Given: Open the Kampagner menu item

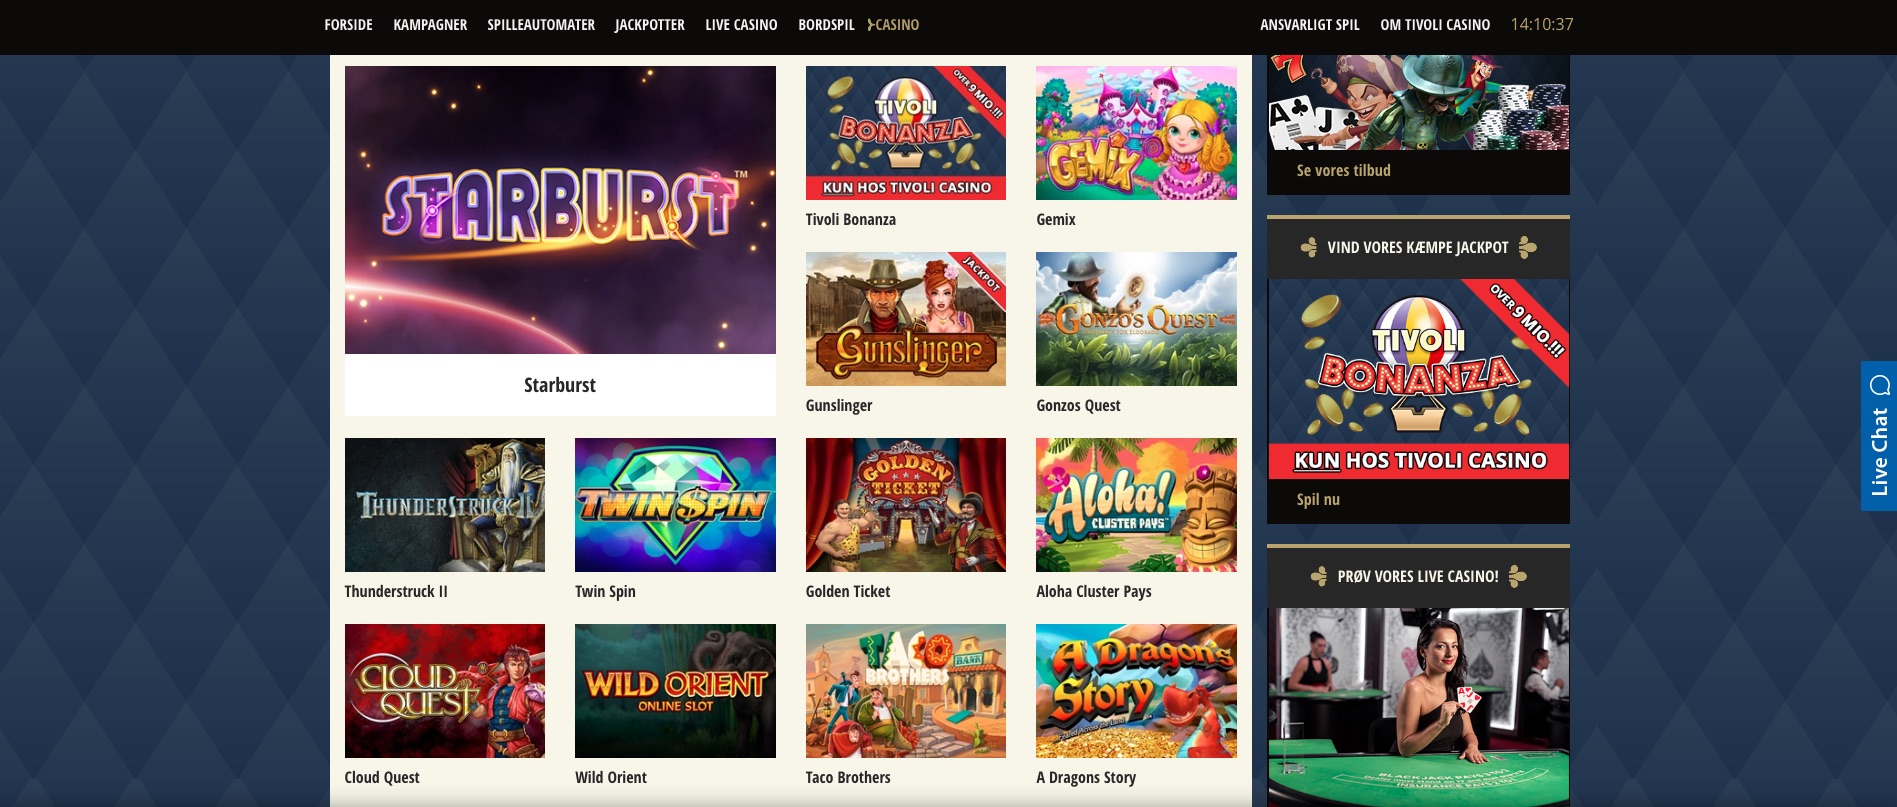Looking at the screenshot, I should (x=430, y=25).
